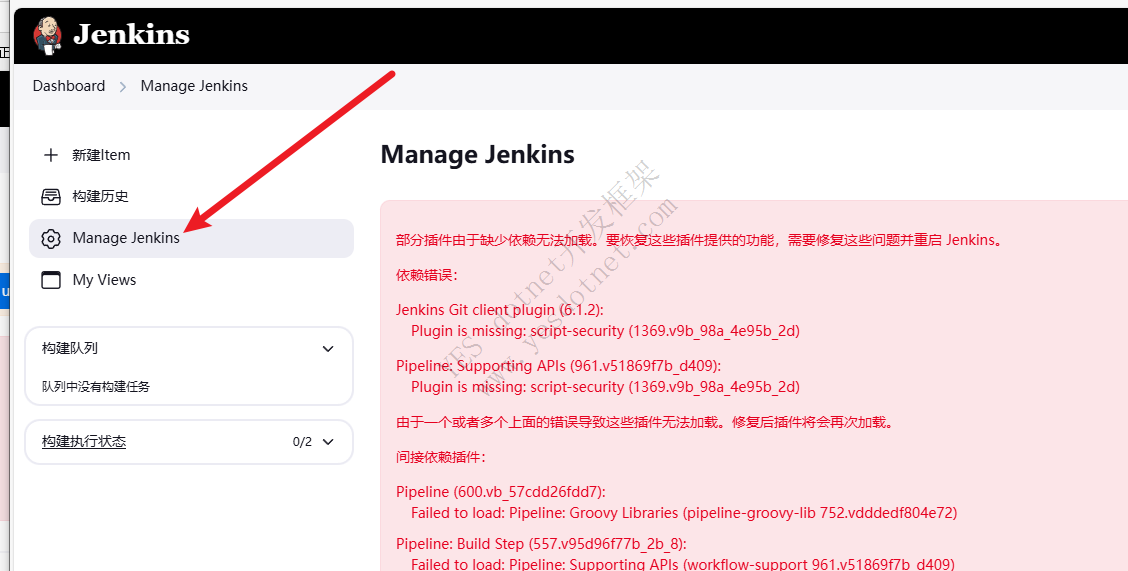
Task: Click Manage Jenkins breadcrumb
Action: tap(194, 86)
